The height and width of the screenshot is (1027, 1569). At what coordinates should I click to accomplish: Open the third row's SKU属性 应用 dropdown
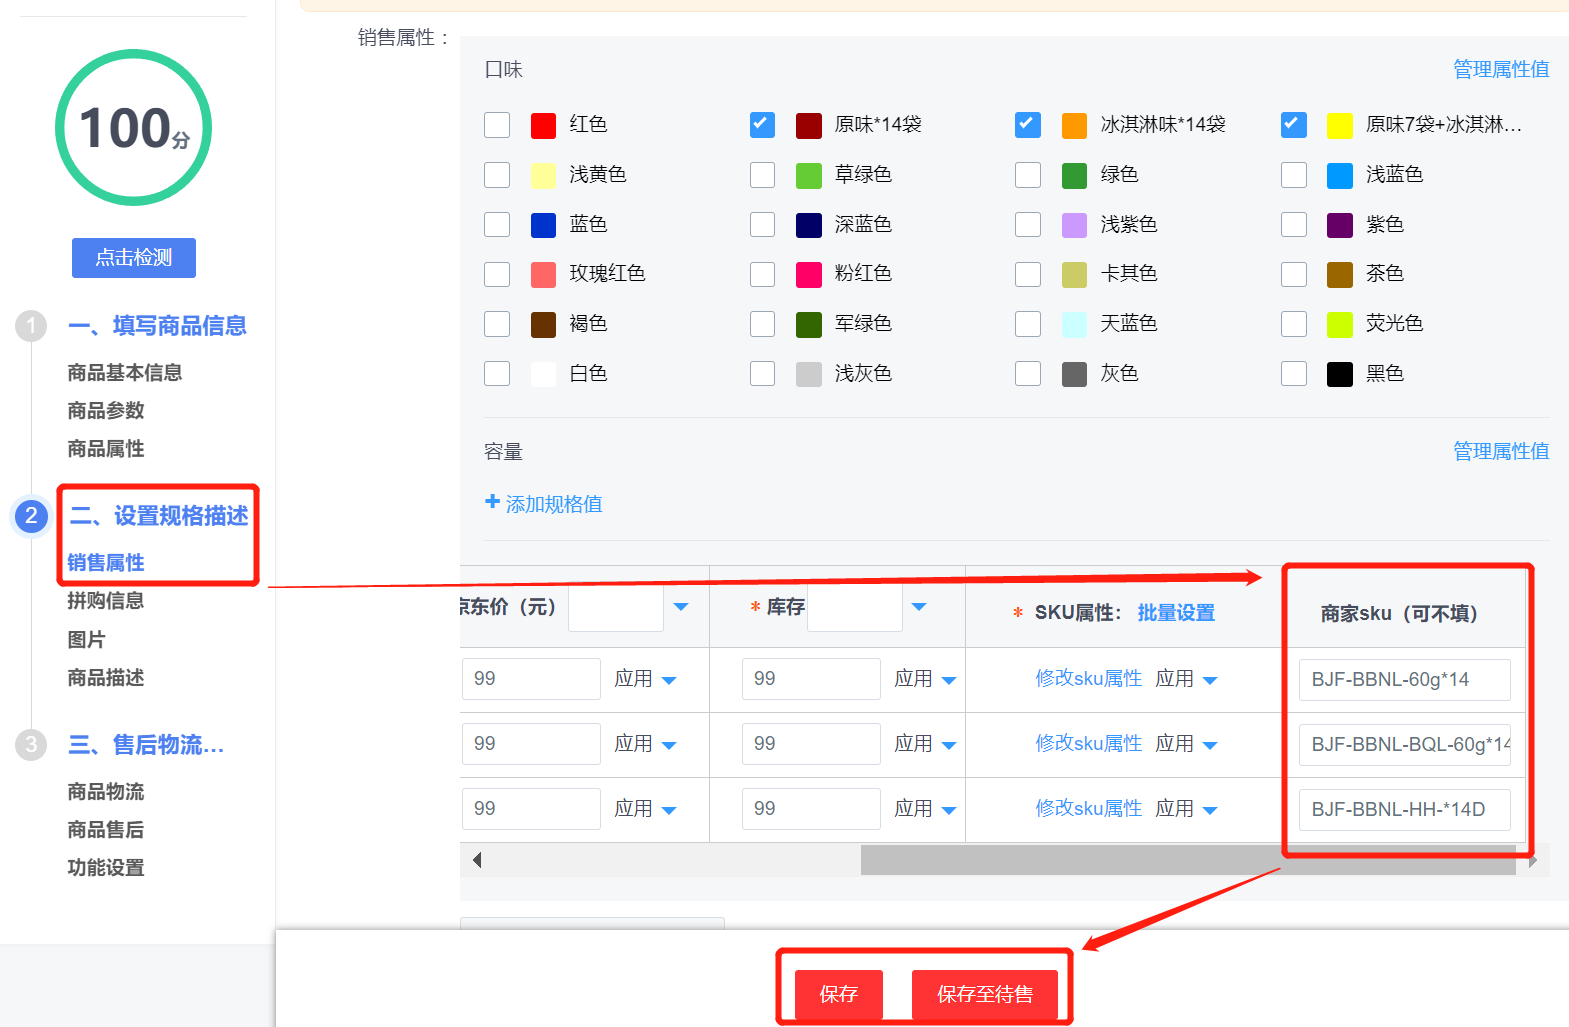1210,810
